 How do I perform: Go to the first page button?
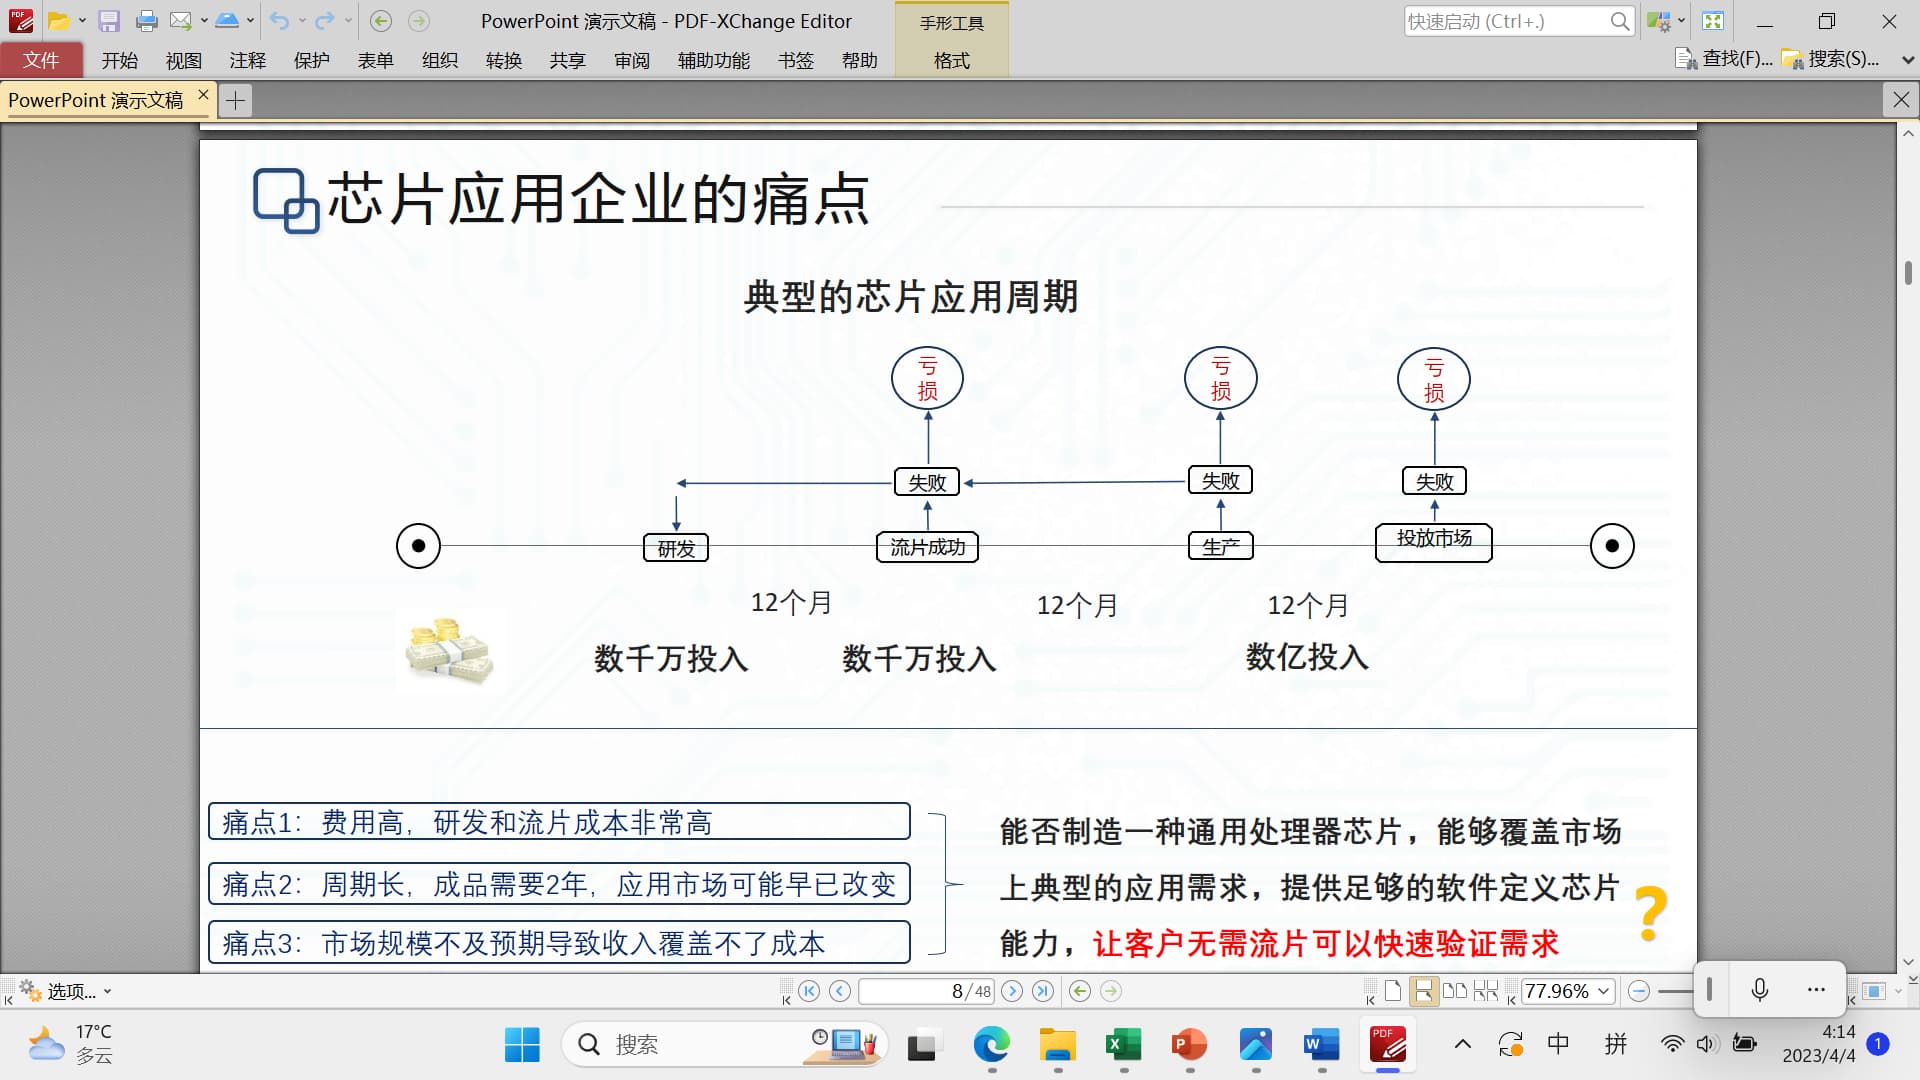(809, 991)
